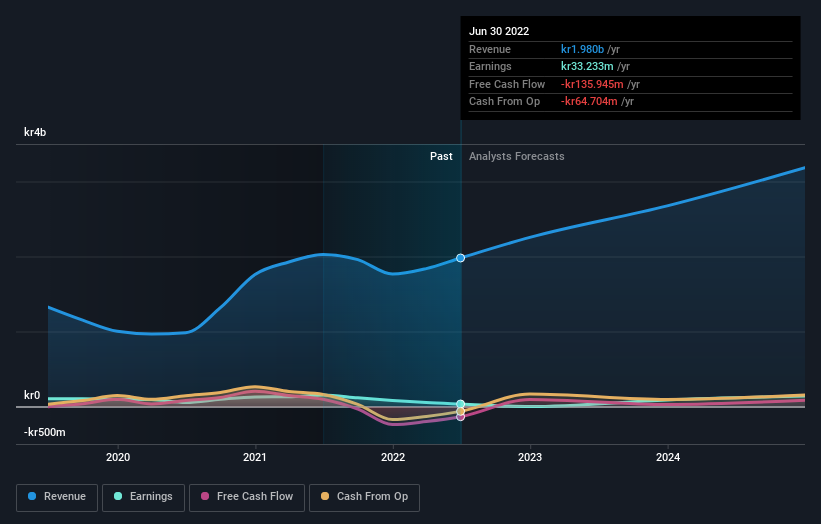
Task: Toggle the Earnings legend series
Action: pyautogui.click(x=143, y=497)
